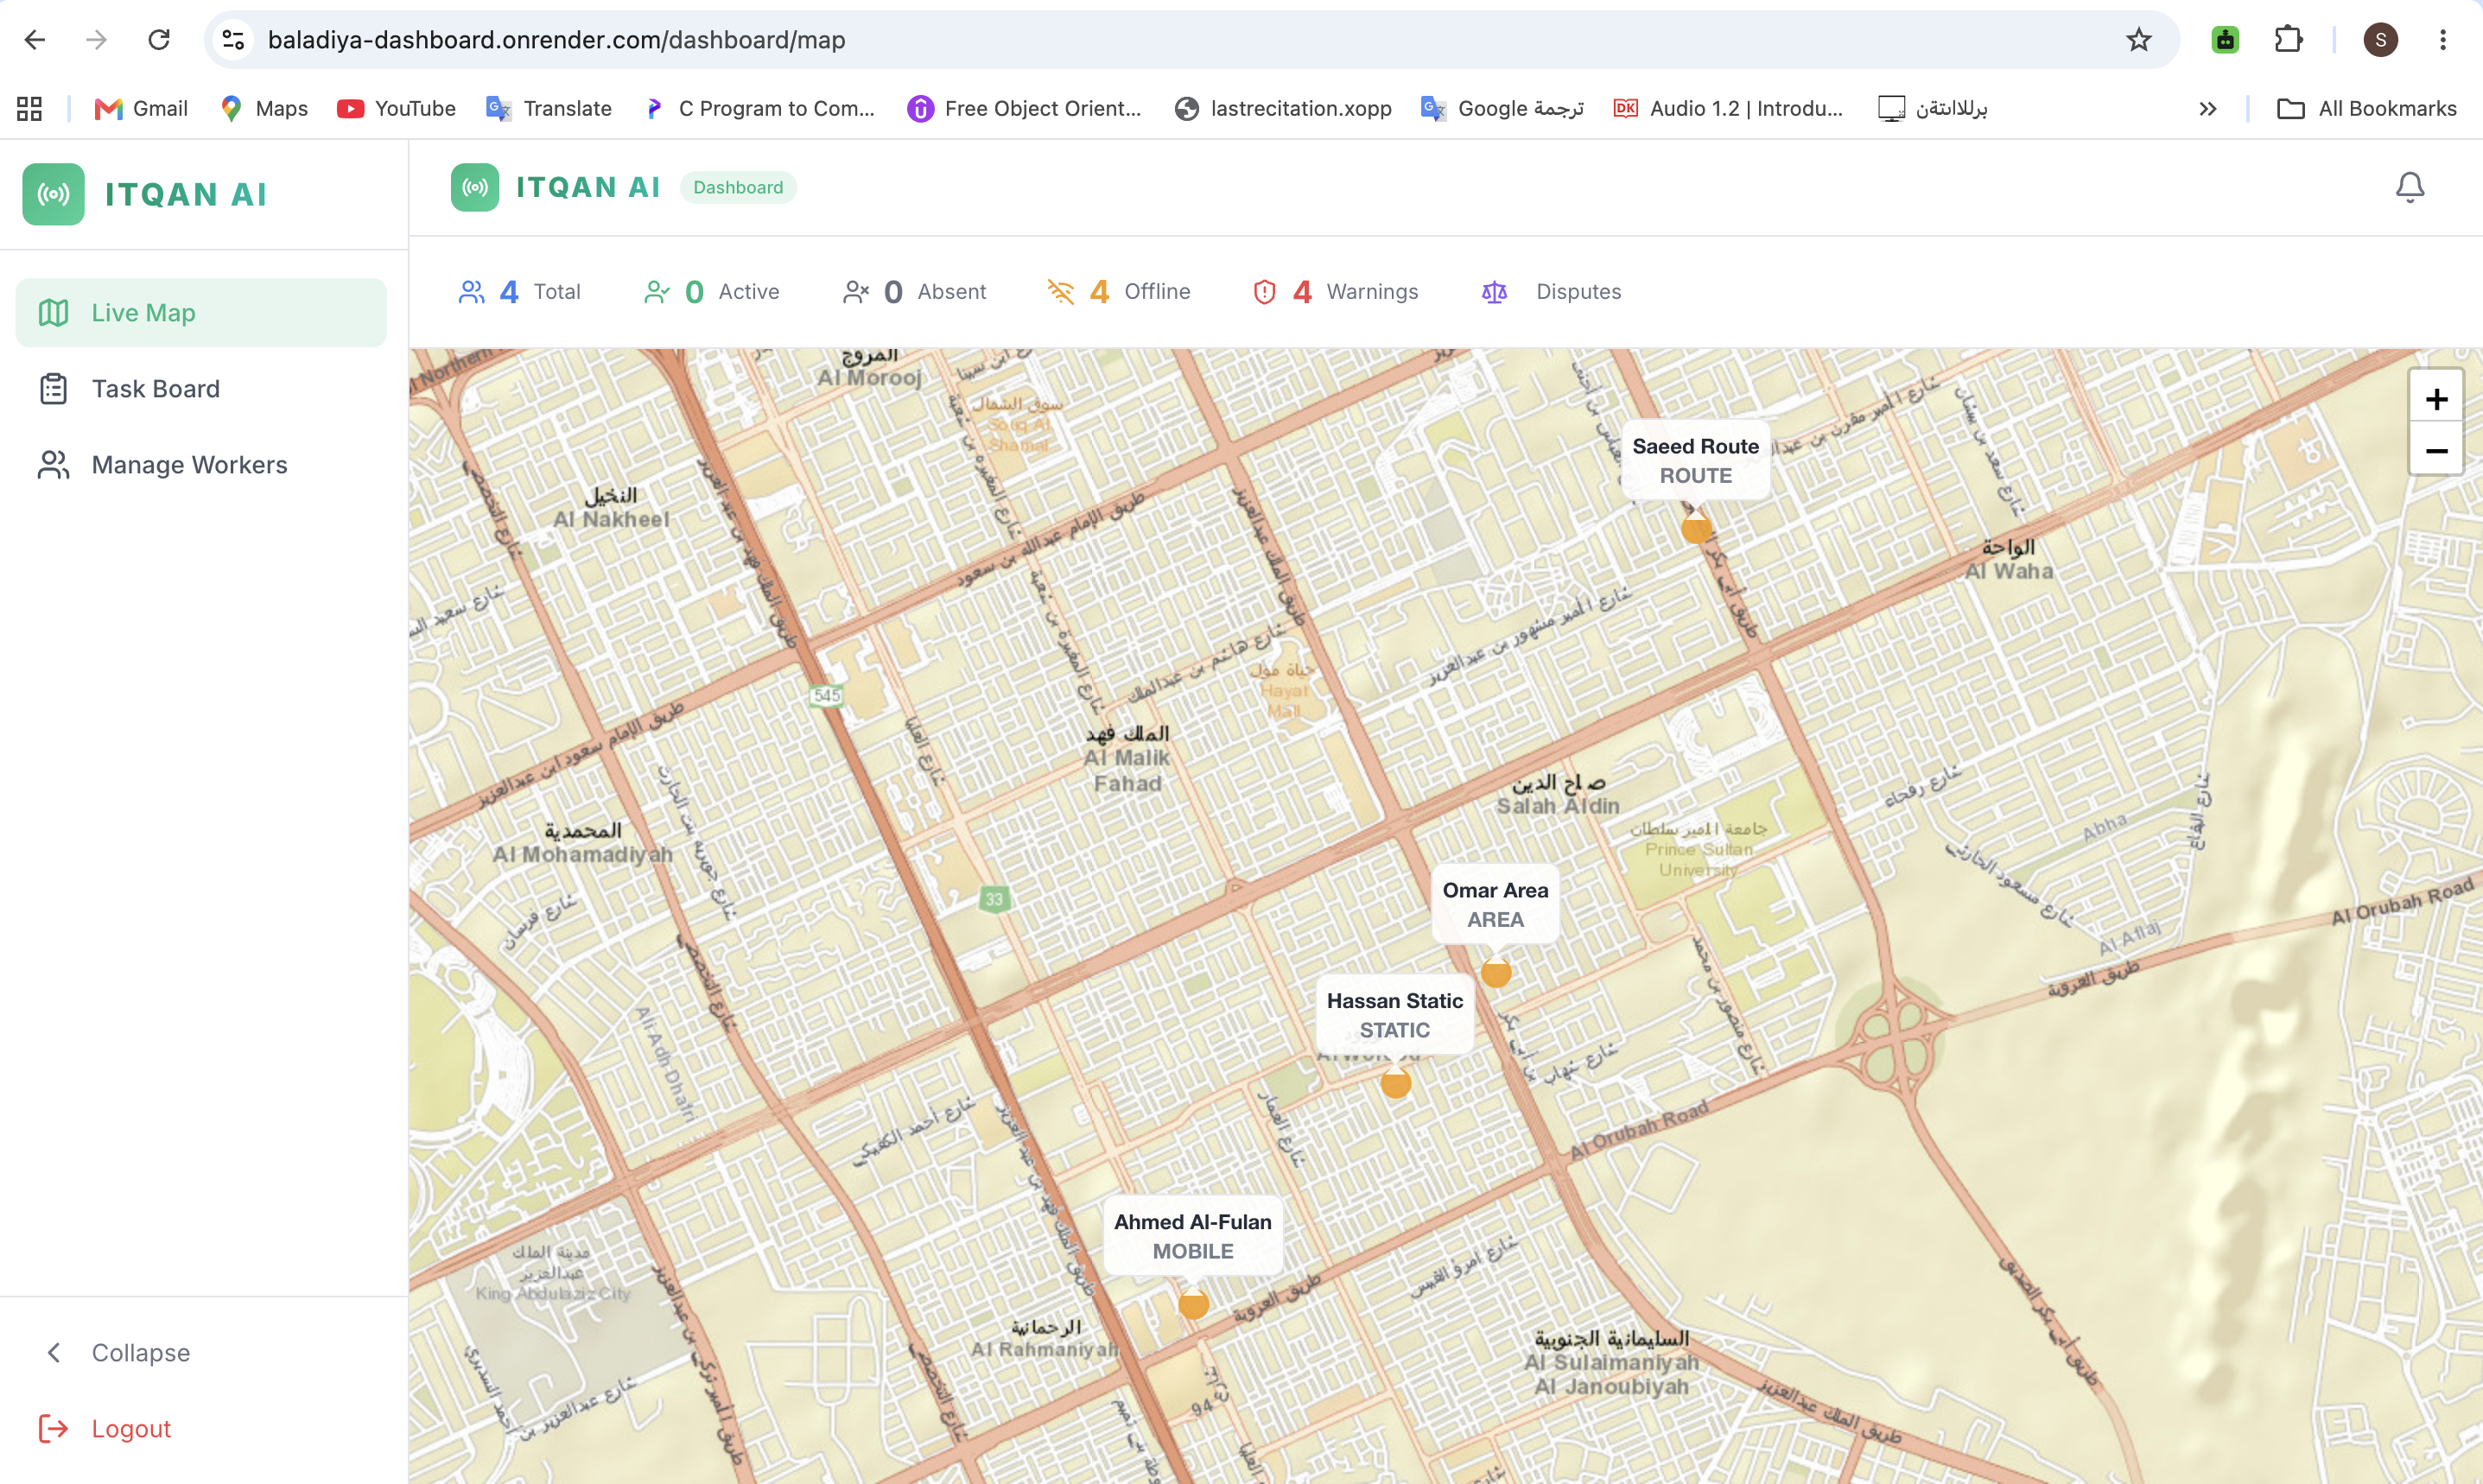Image resolution: width=2483 pixels, height=1484 pixels.
Task: Open site information icon in address bar
Action: point(233,40)
